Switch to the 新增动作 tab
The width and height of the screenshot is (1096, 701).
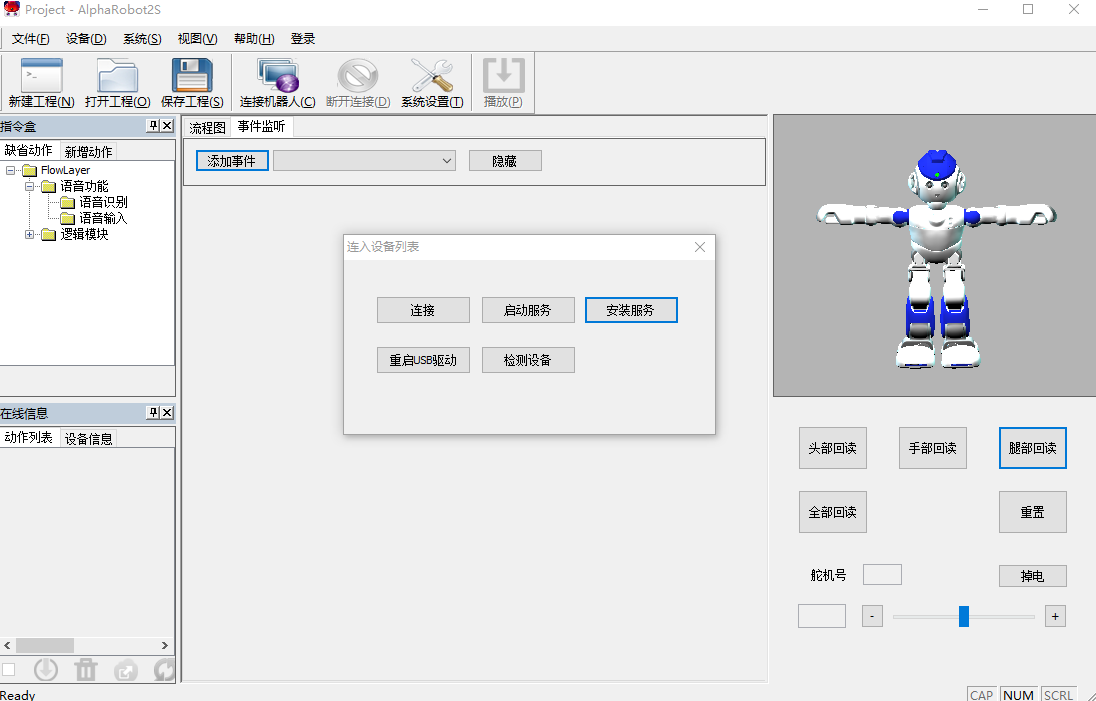(x=88, y=152)
